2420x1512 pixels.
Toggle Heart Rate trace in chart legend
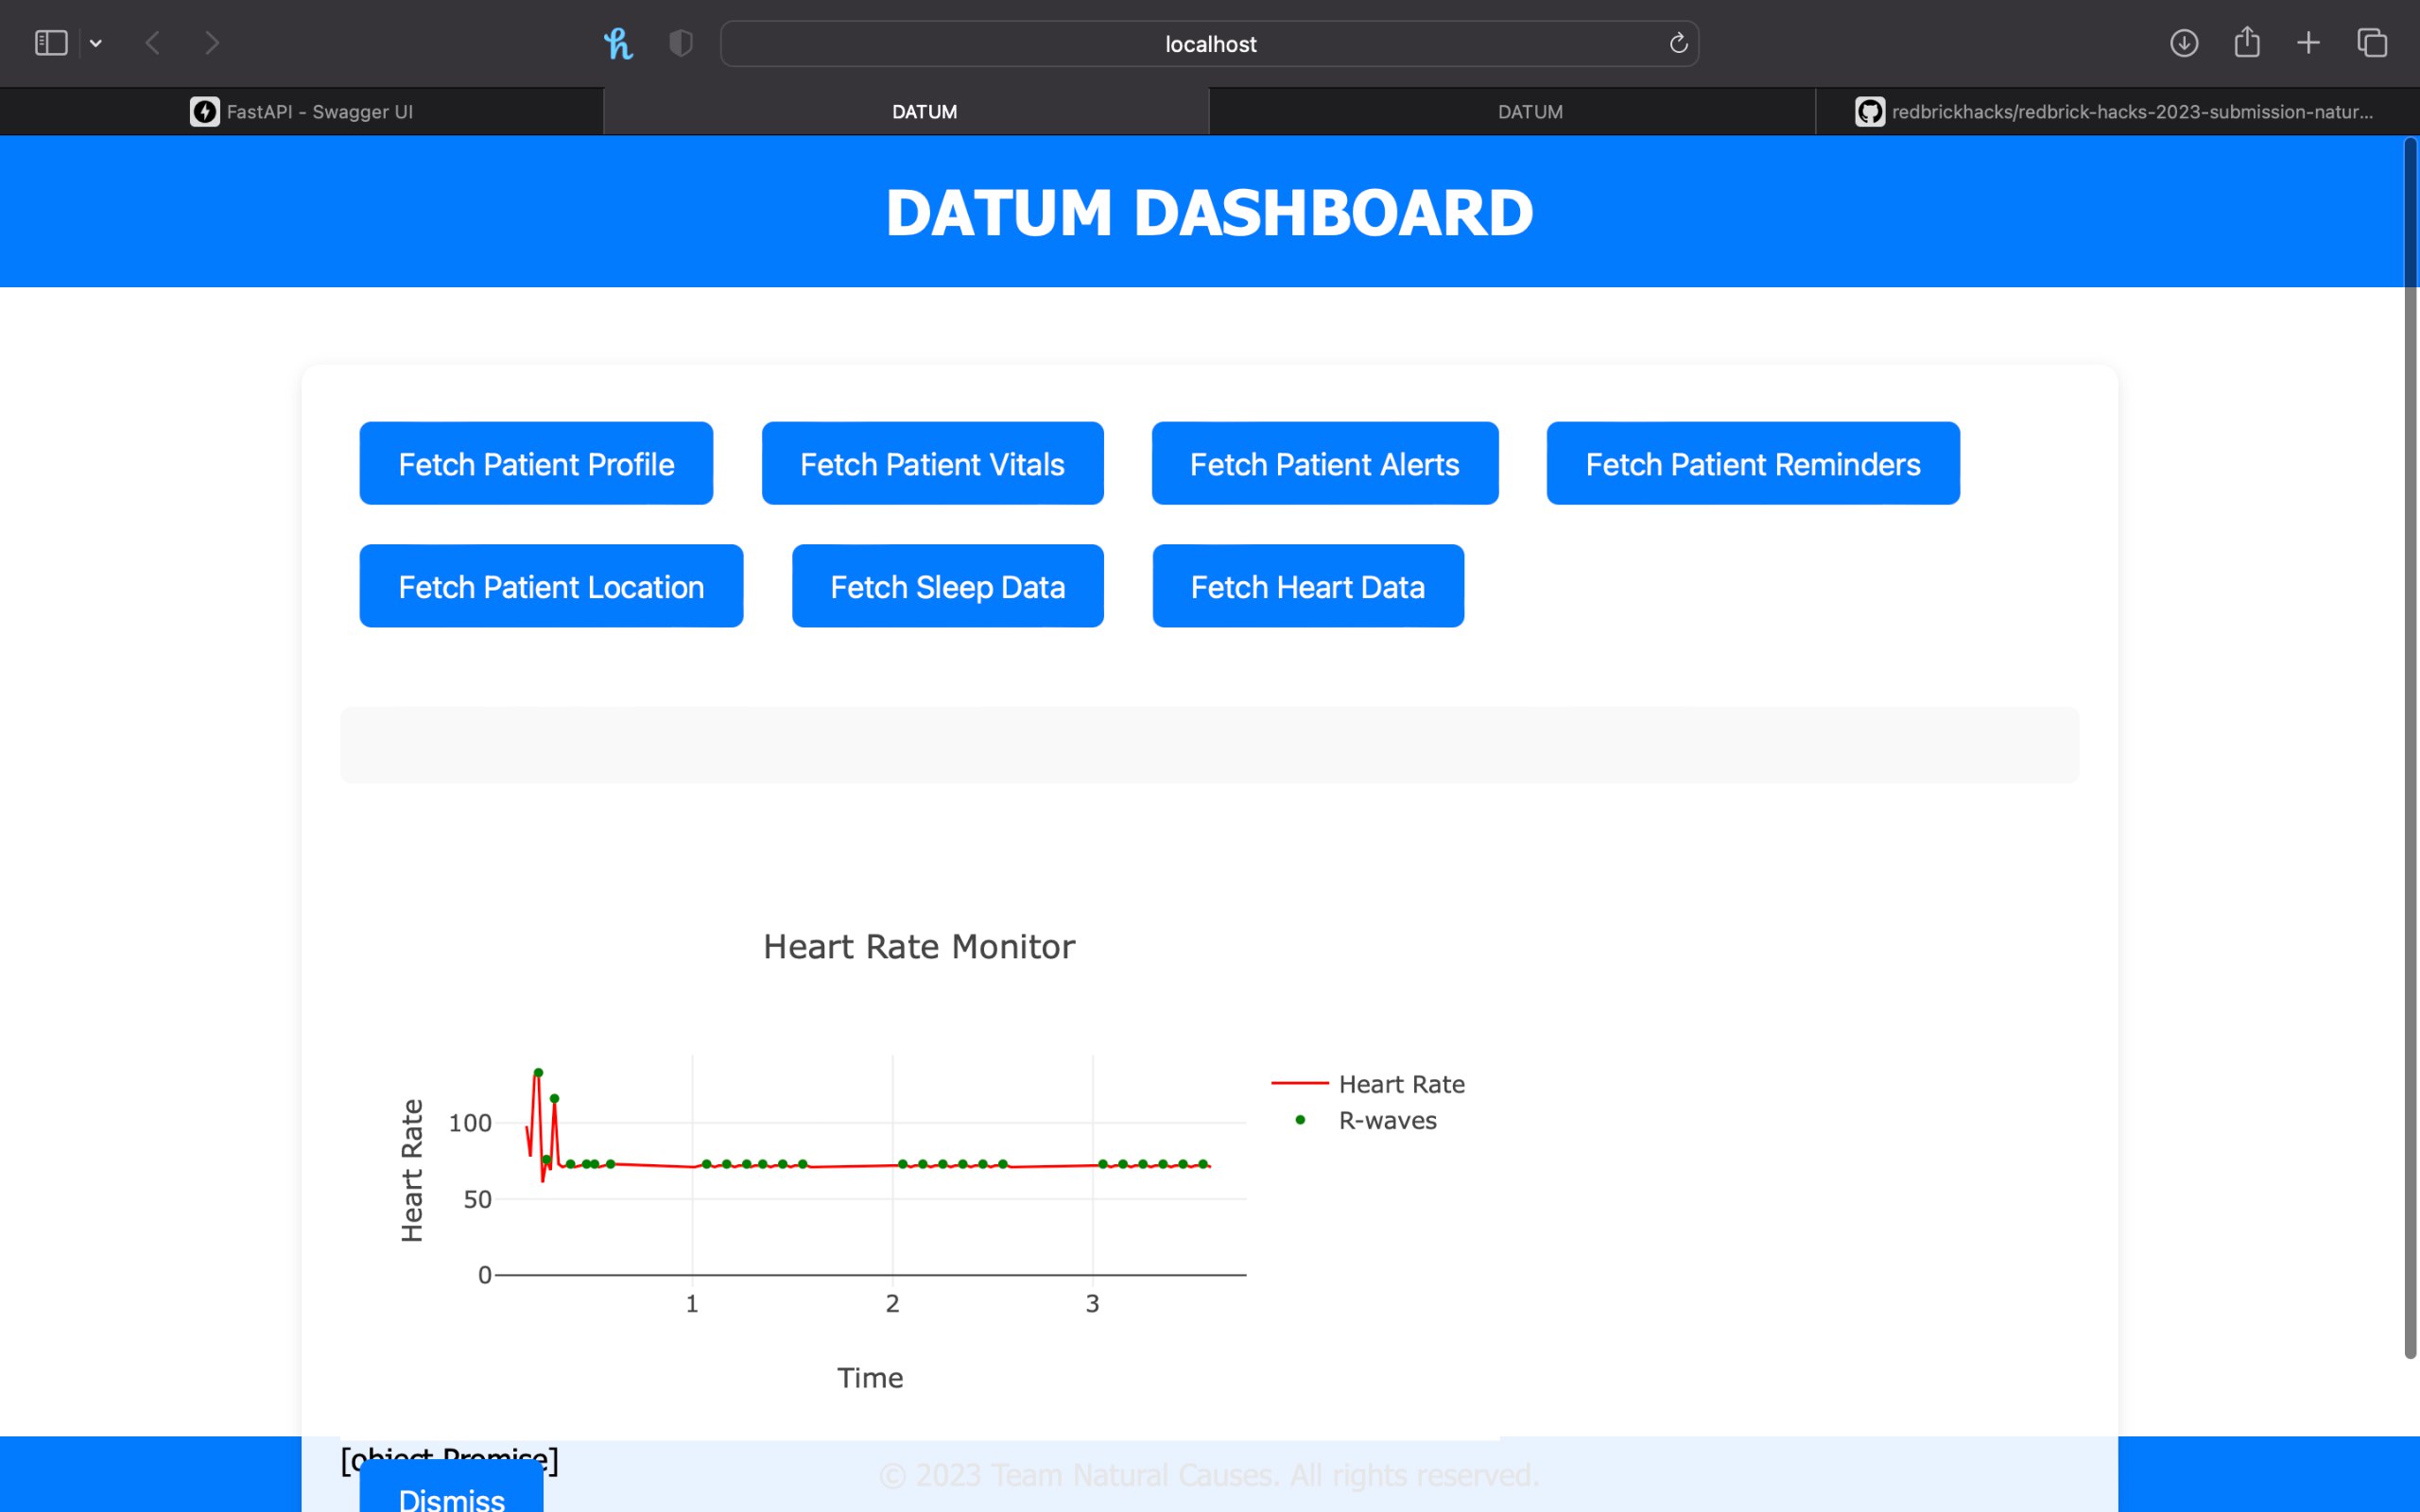1400,1084
